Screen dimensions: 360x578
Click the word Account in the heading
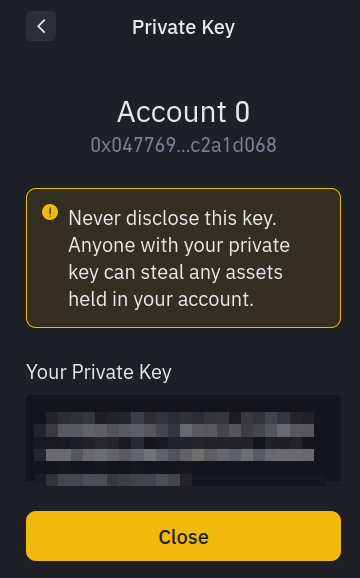pyautogui.click(x=172, y=112)
